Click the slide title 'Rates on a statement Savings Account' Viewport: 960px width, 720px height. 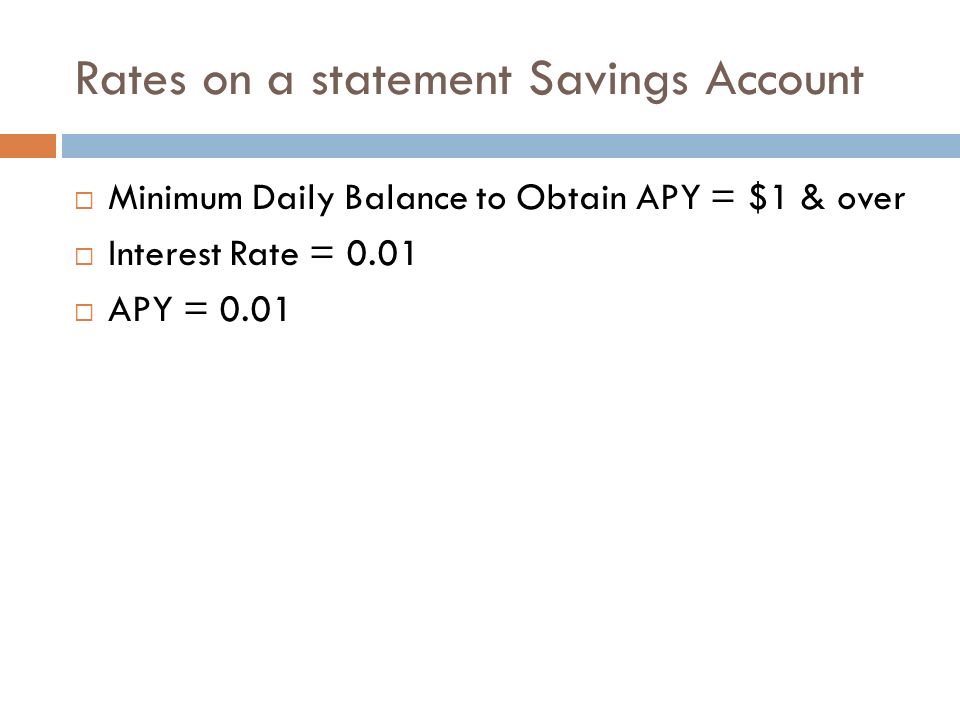point(469,80)
